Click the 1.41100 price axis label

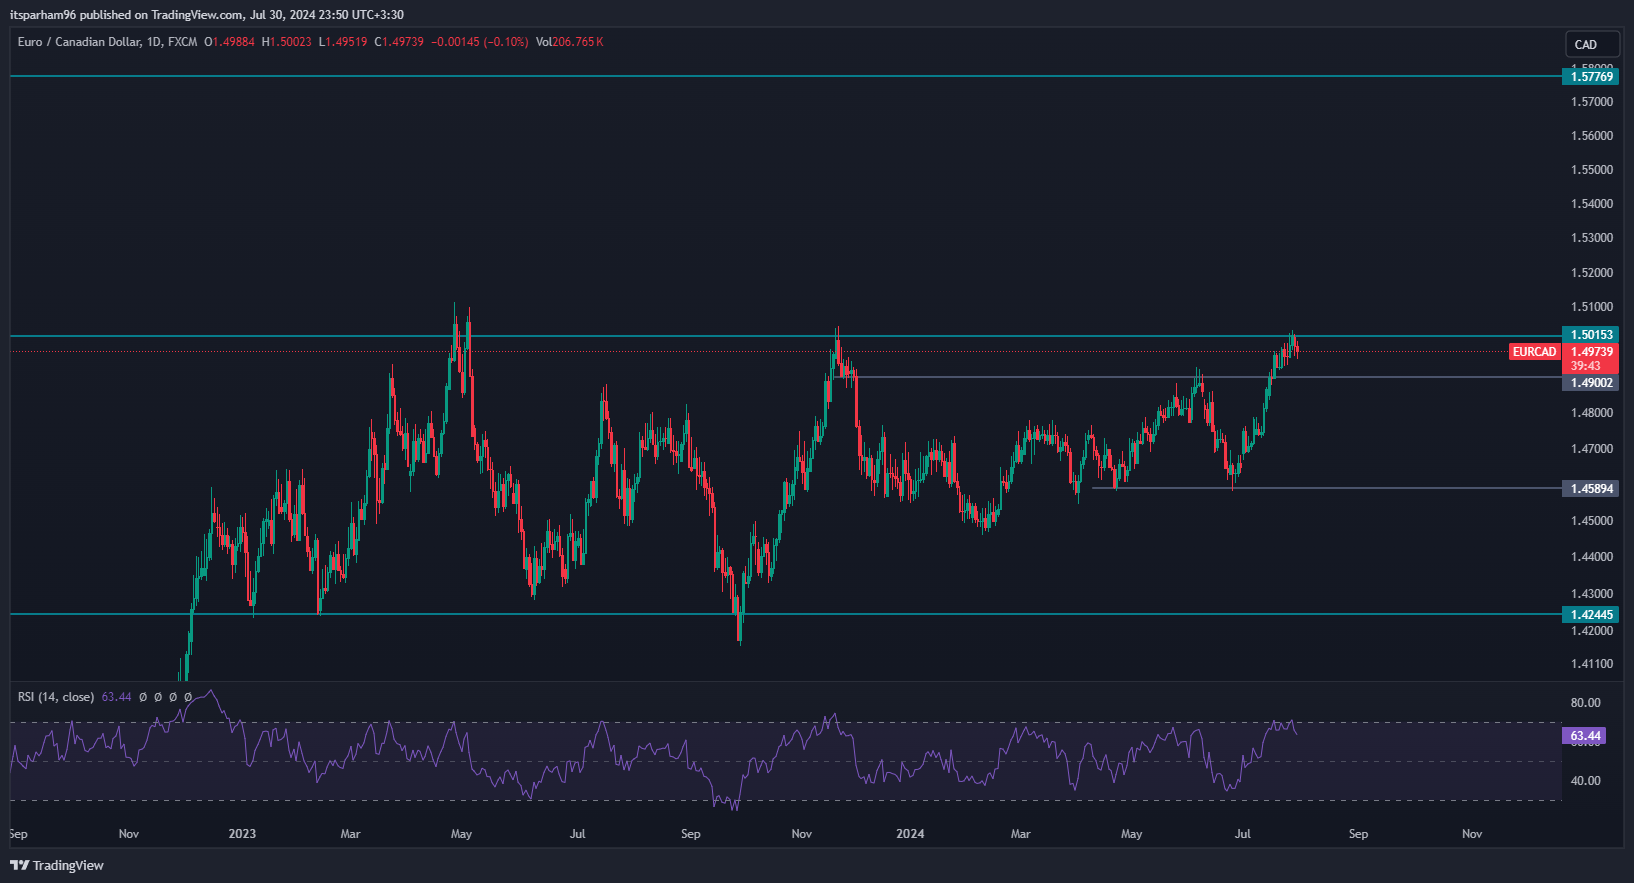coord(1592,664)
